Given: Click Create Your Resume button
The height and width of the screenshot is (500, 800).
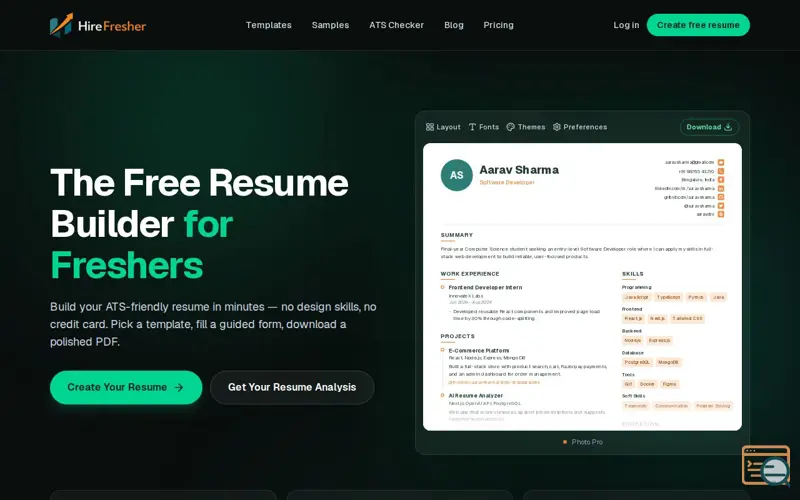Looking at the screenshot, I should [126, 387].
